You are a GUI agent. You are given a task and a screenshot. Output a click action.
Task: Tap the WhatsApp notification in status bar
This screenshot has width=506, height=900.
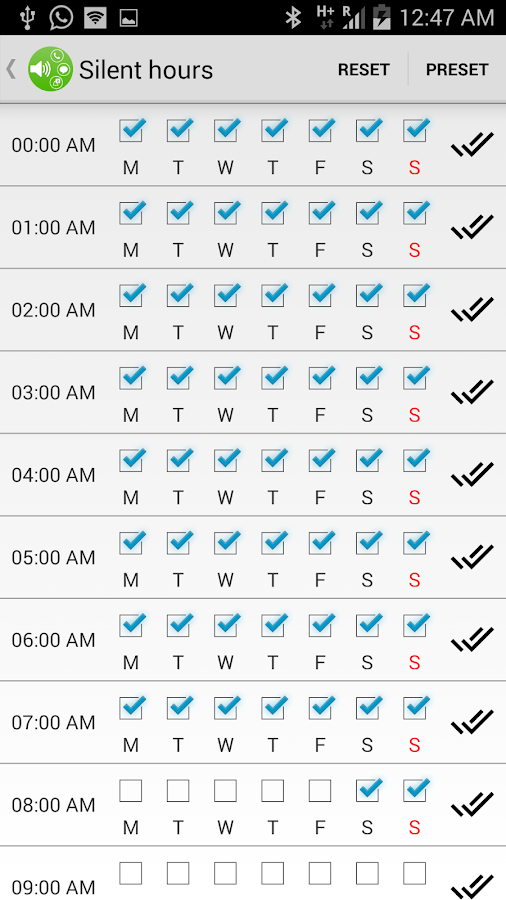pyautogui.click(x=61, y=17)
